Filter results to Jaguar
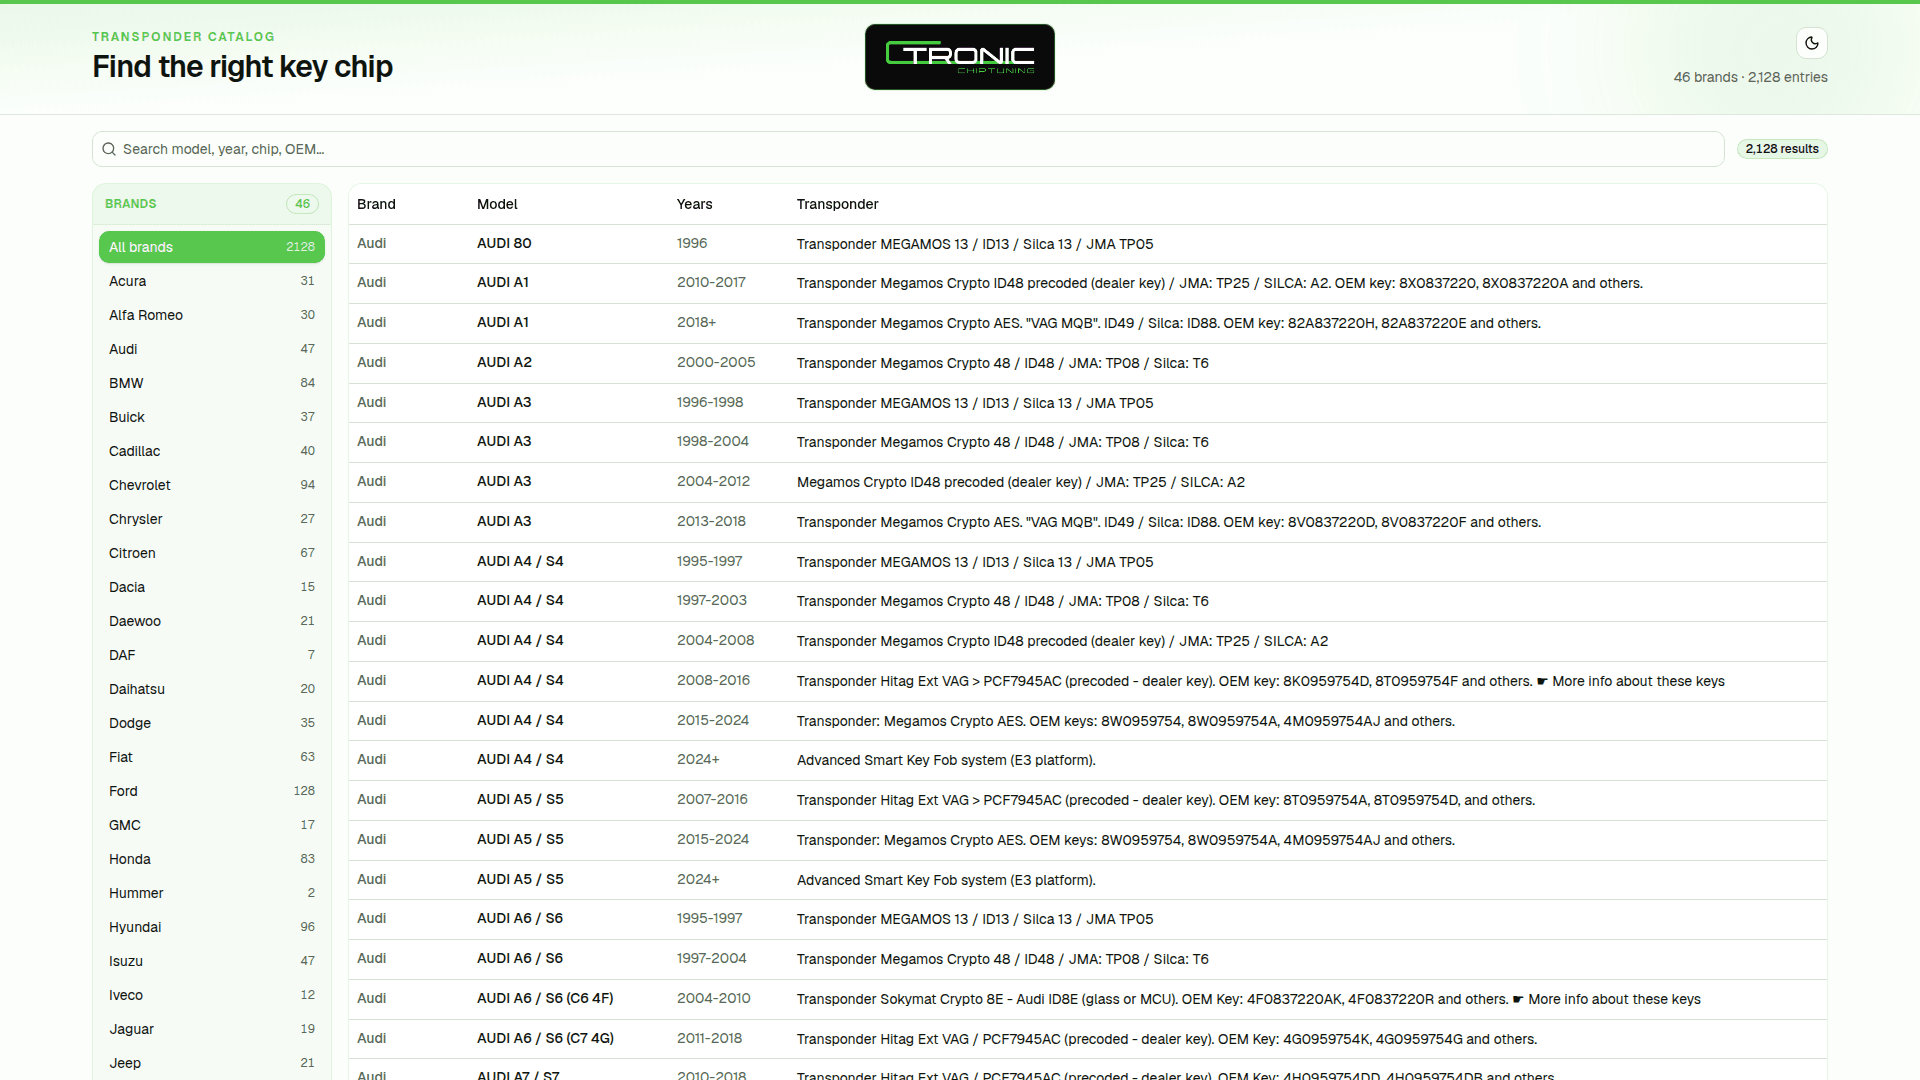Image resolution: width=1920 pixels, height=1080 pixels. [212, 1029]
